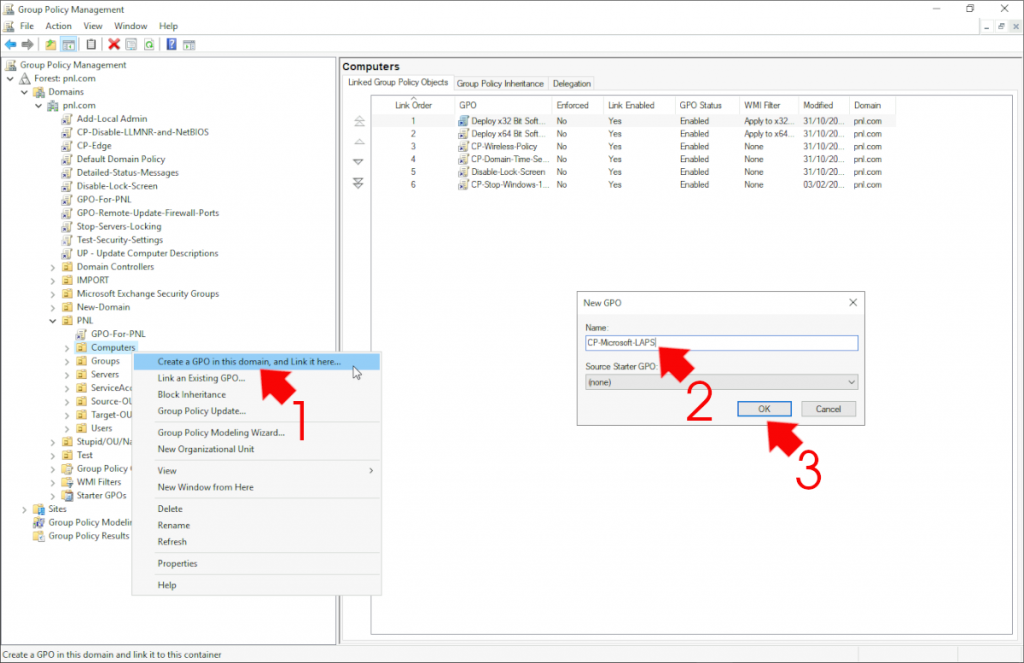Click the blue Back arrow in toolbar

tap(11, 44)
